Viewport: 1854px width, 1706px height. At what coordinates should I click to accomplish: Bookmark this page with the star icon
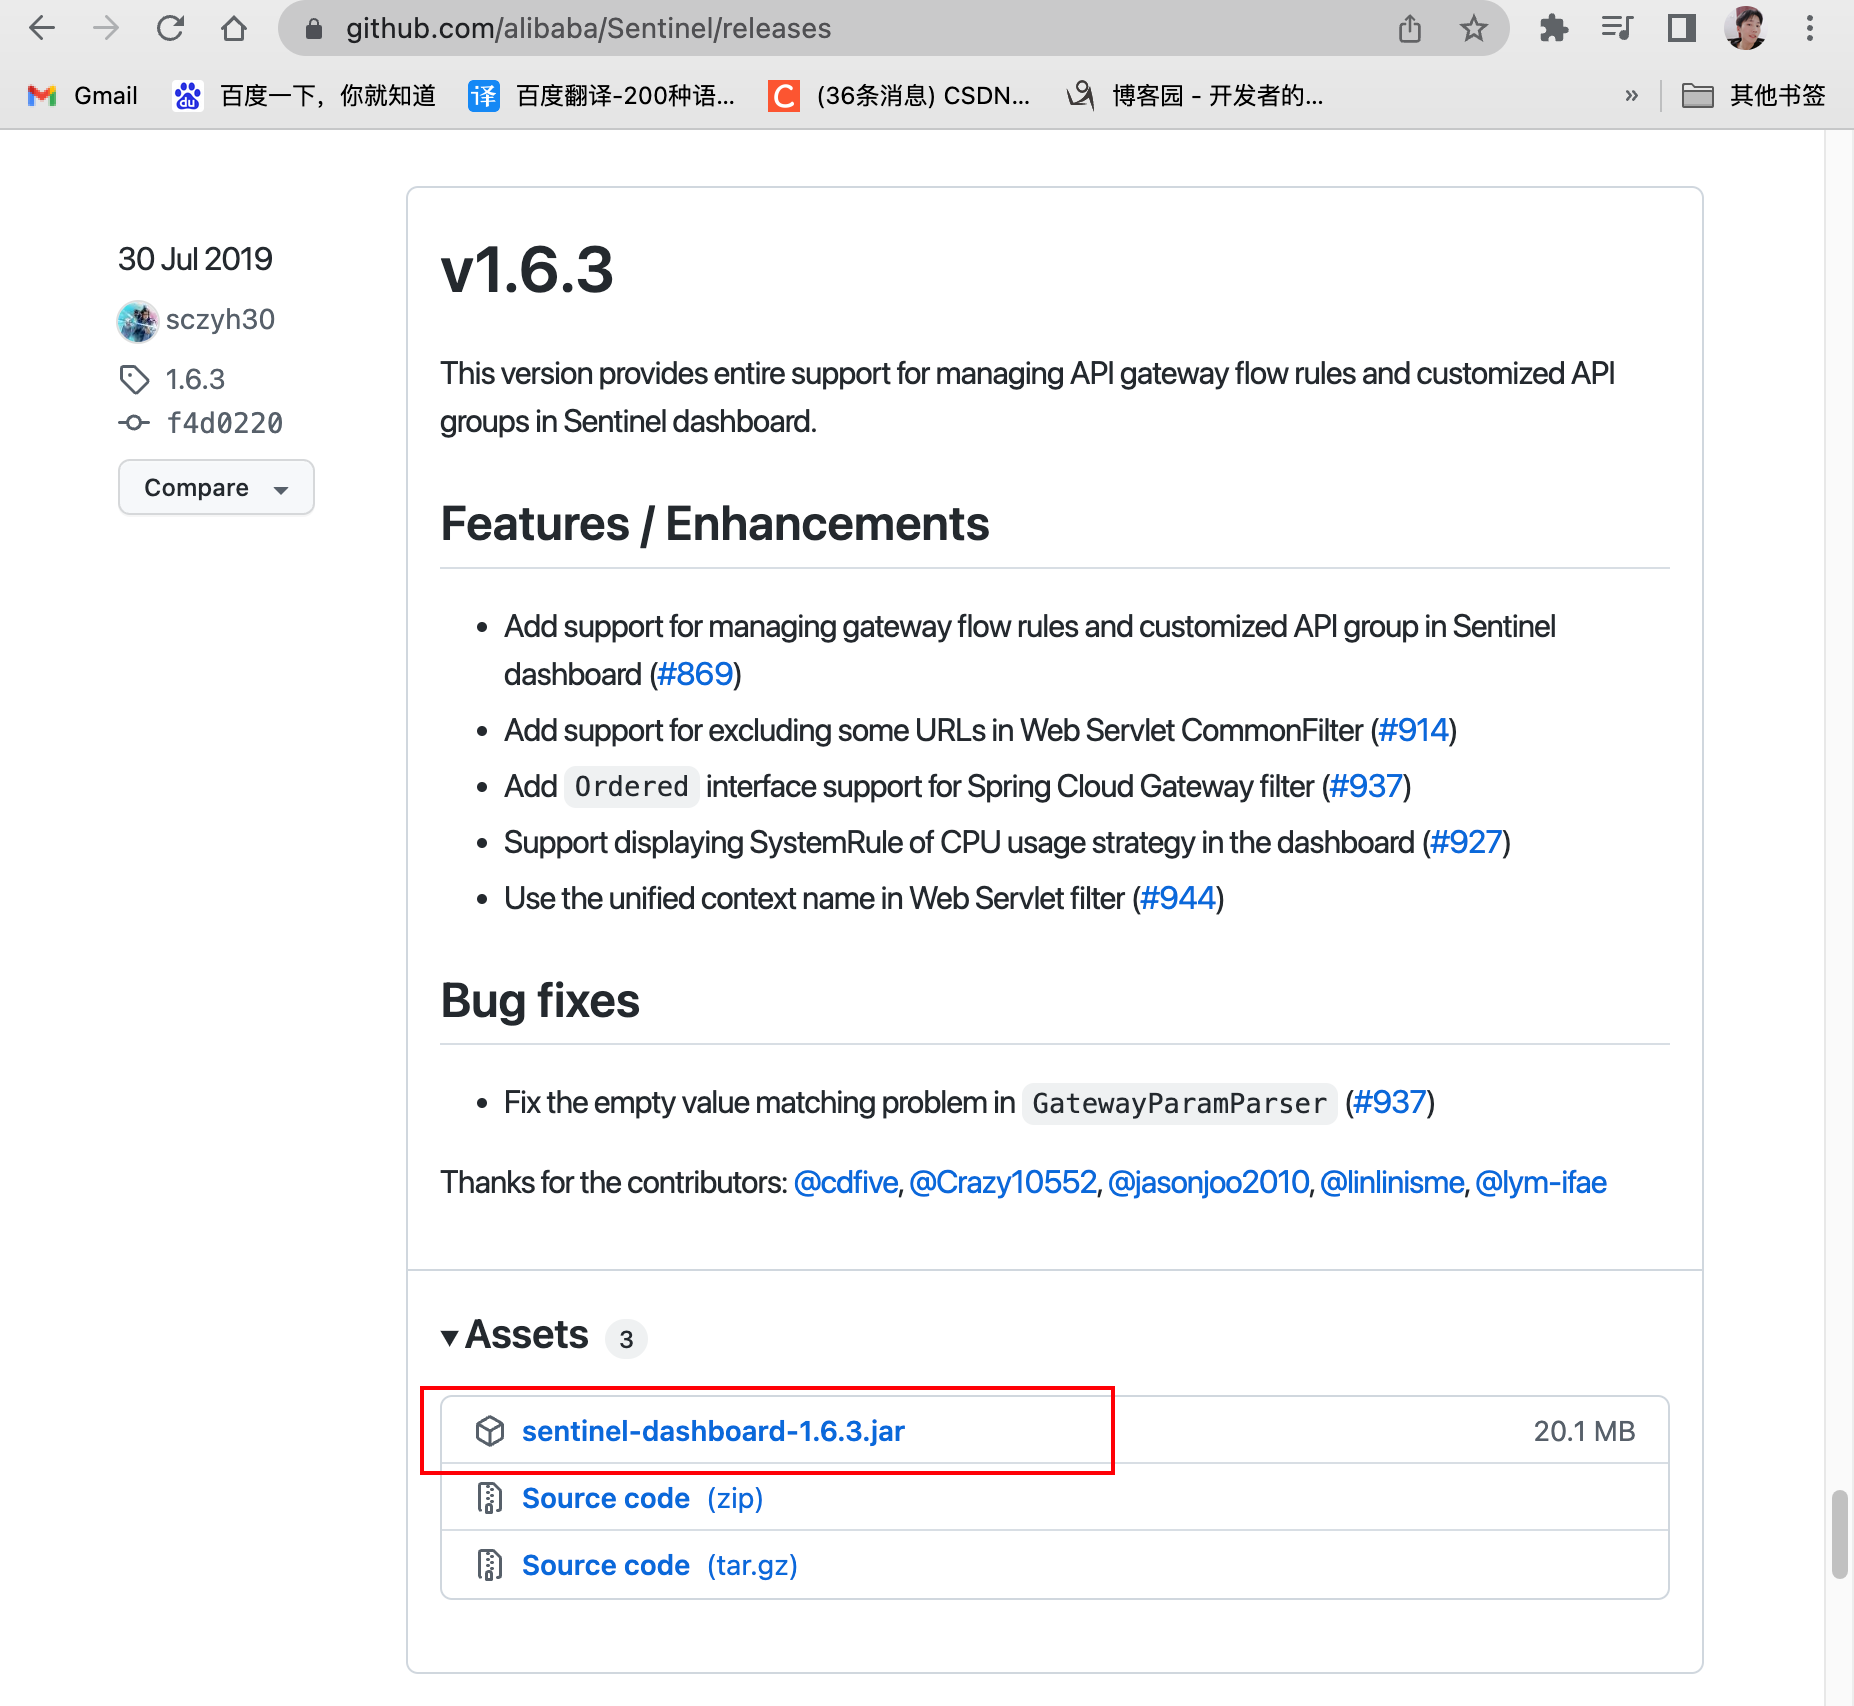[x=1473, y=28]
